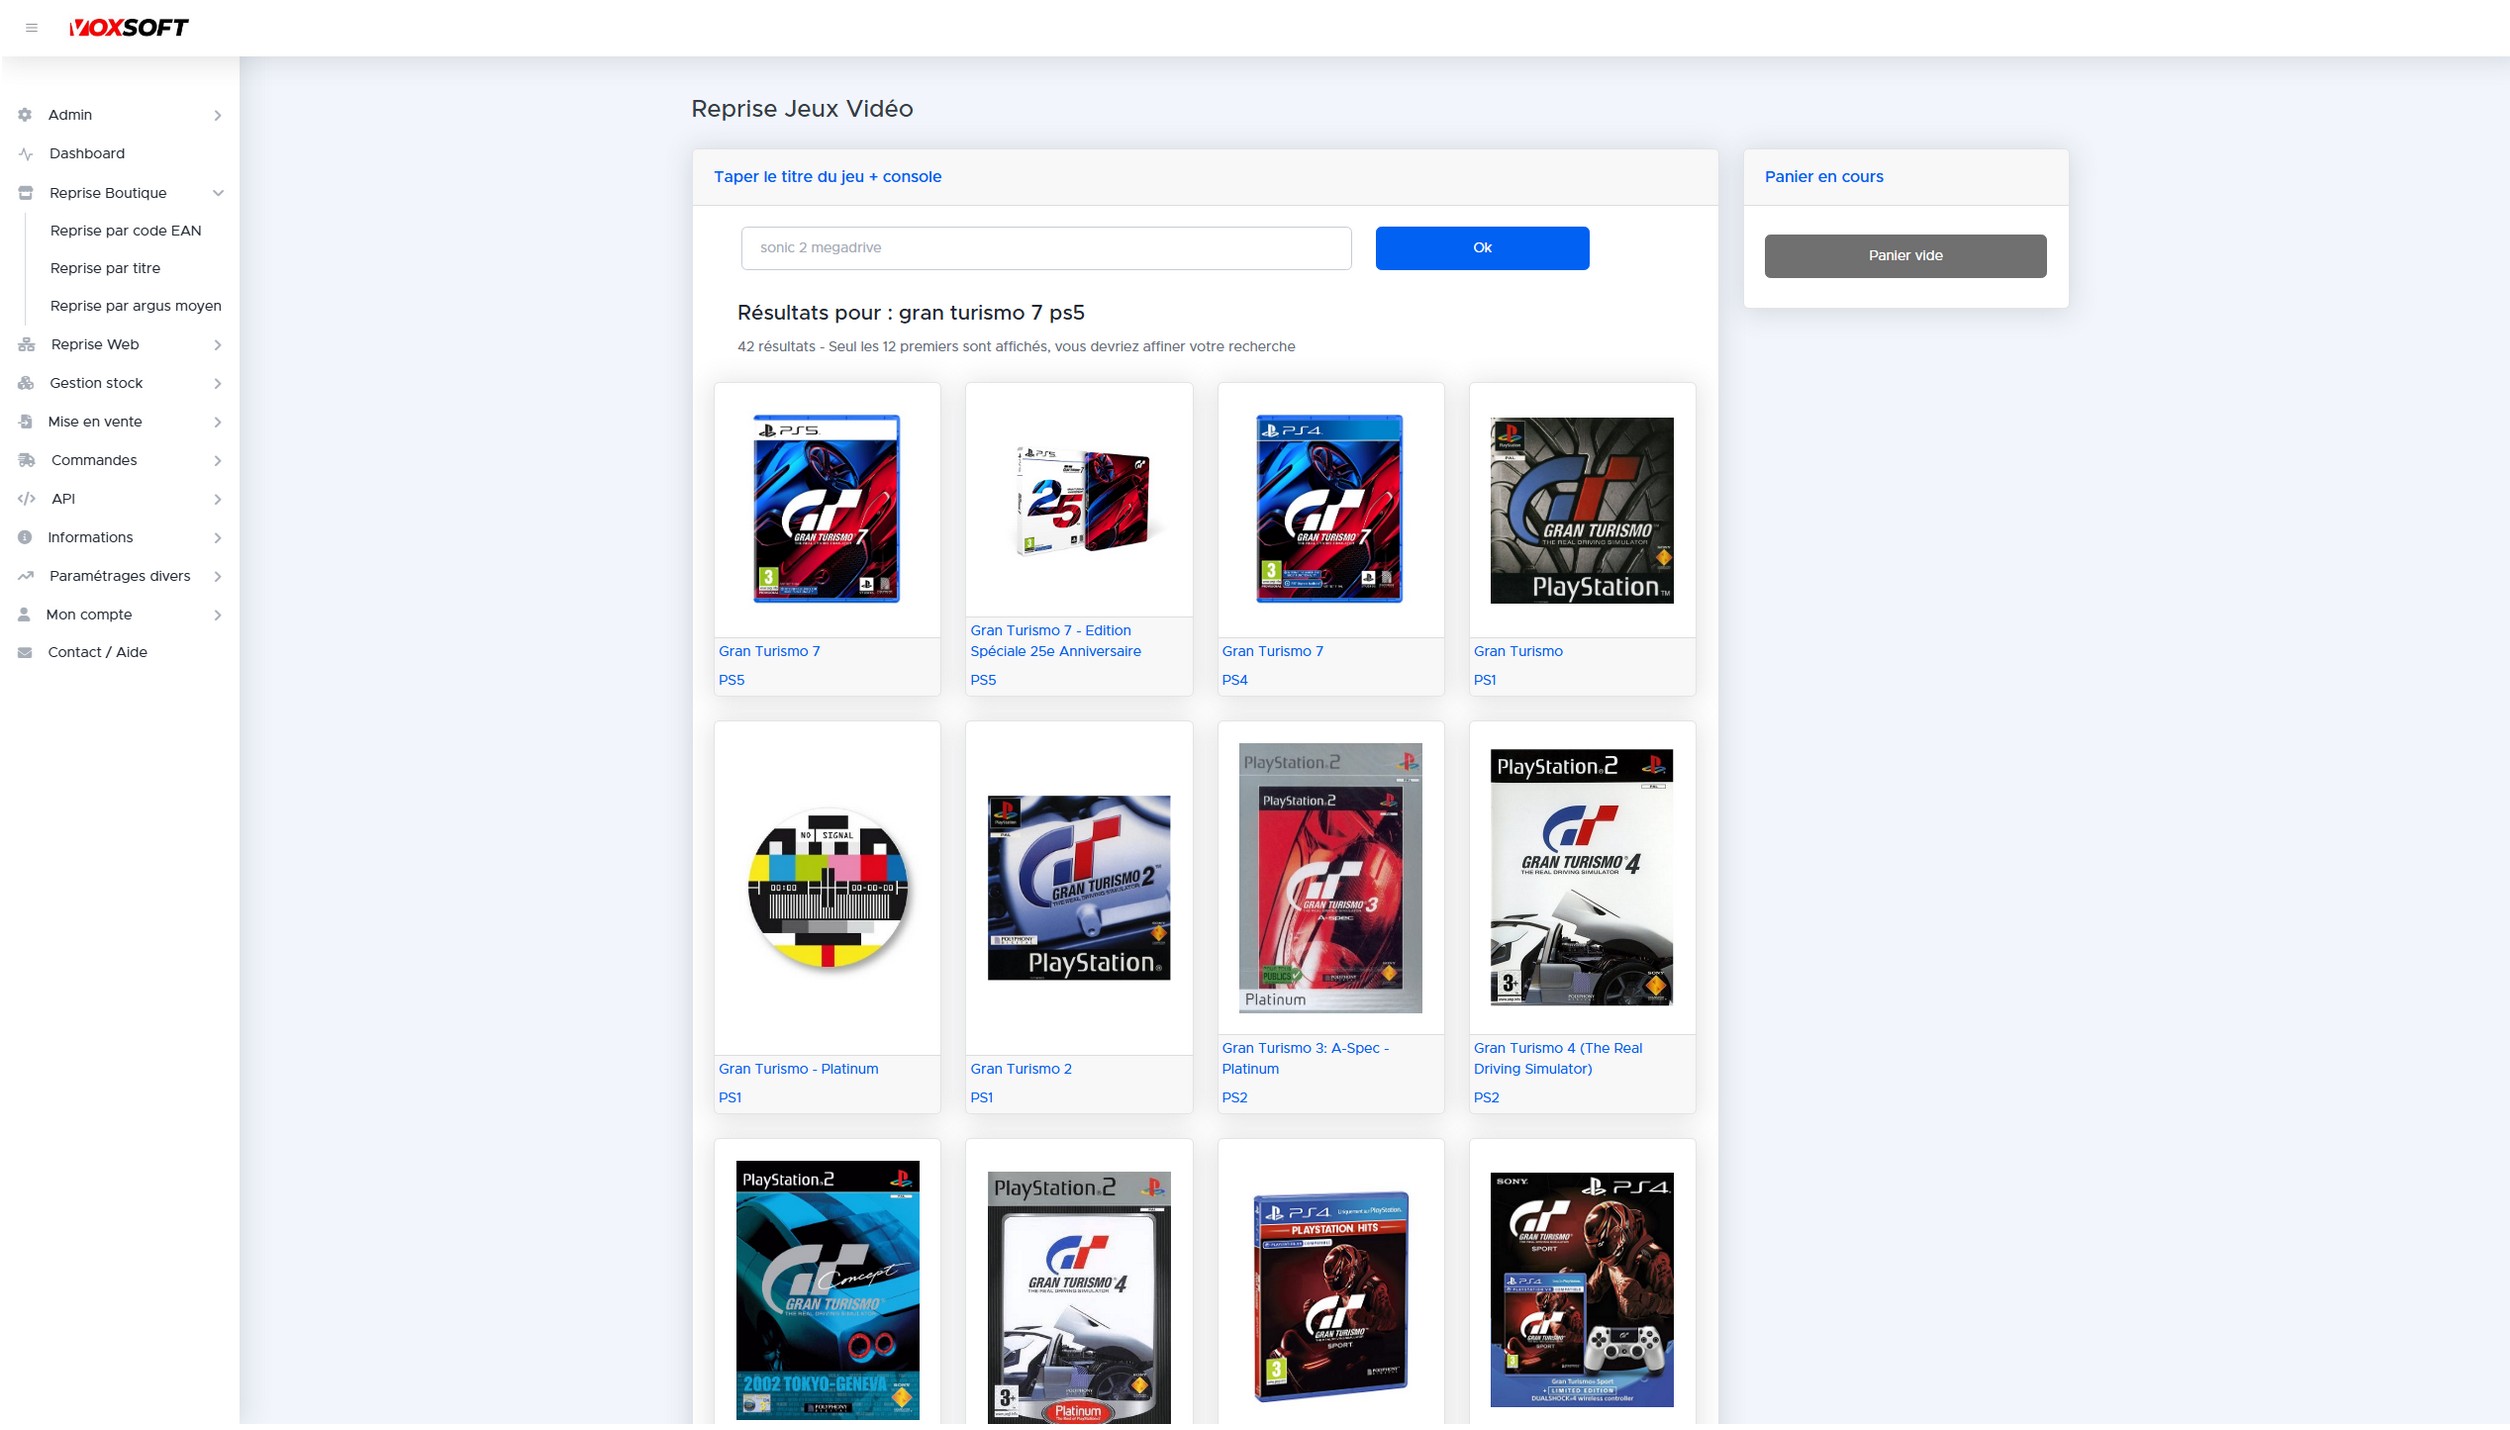
Task: Click the Gestion stock icon
Action: (26, 383)
